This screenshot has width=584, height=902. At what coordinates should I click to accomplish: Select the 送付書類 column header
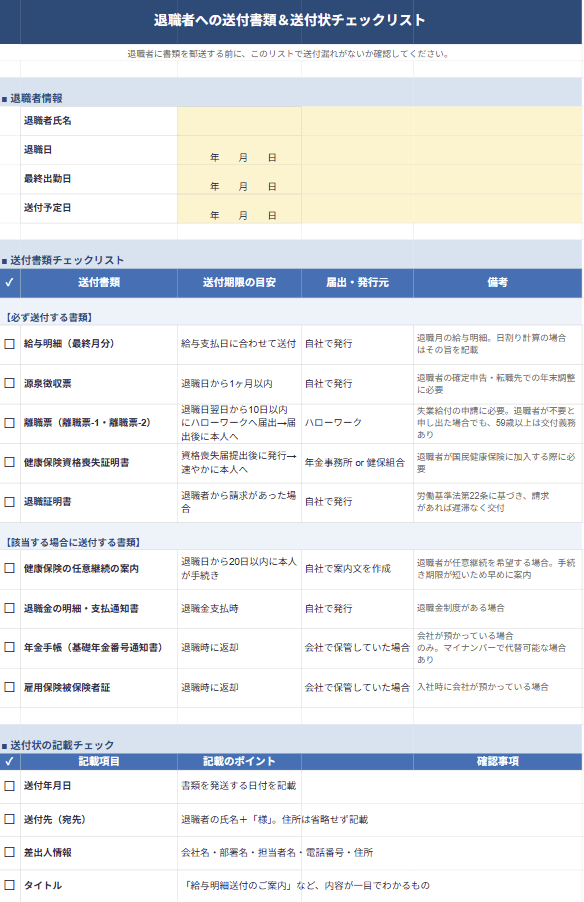click(99, 282)
